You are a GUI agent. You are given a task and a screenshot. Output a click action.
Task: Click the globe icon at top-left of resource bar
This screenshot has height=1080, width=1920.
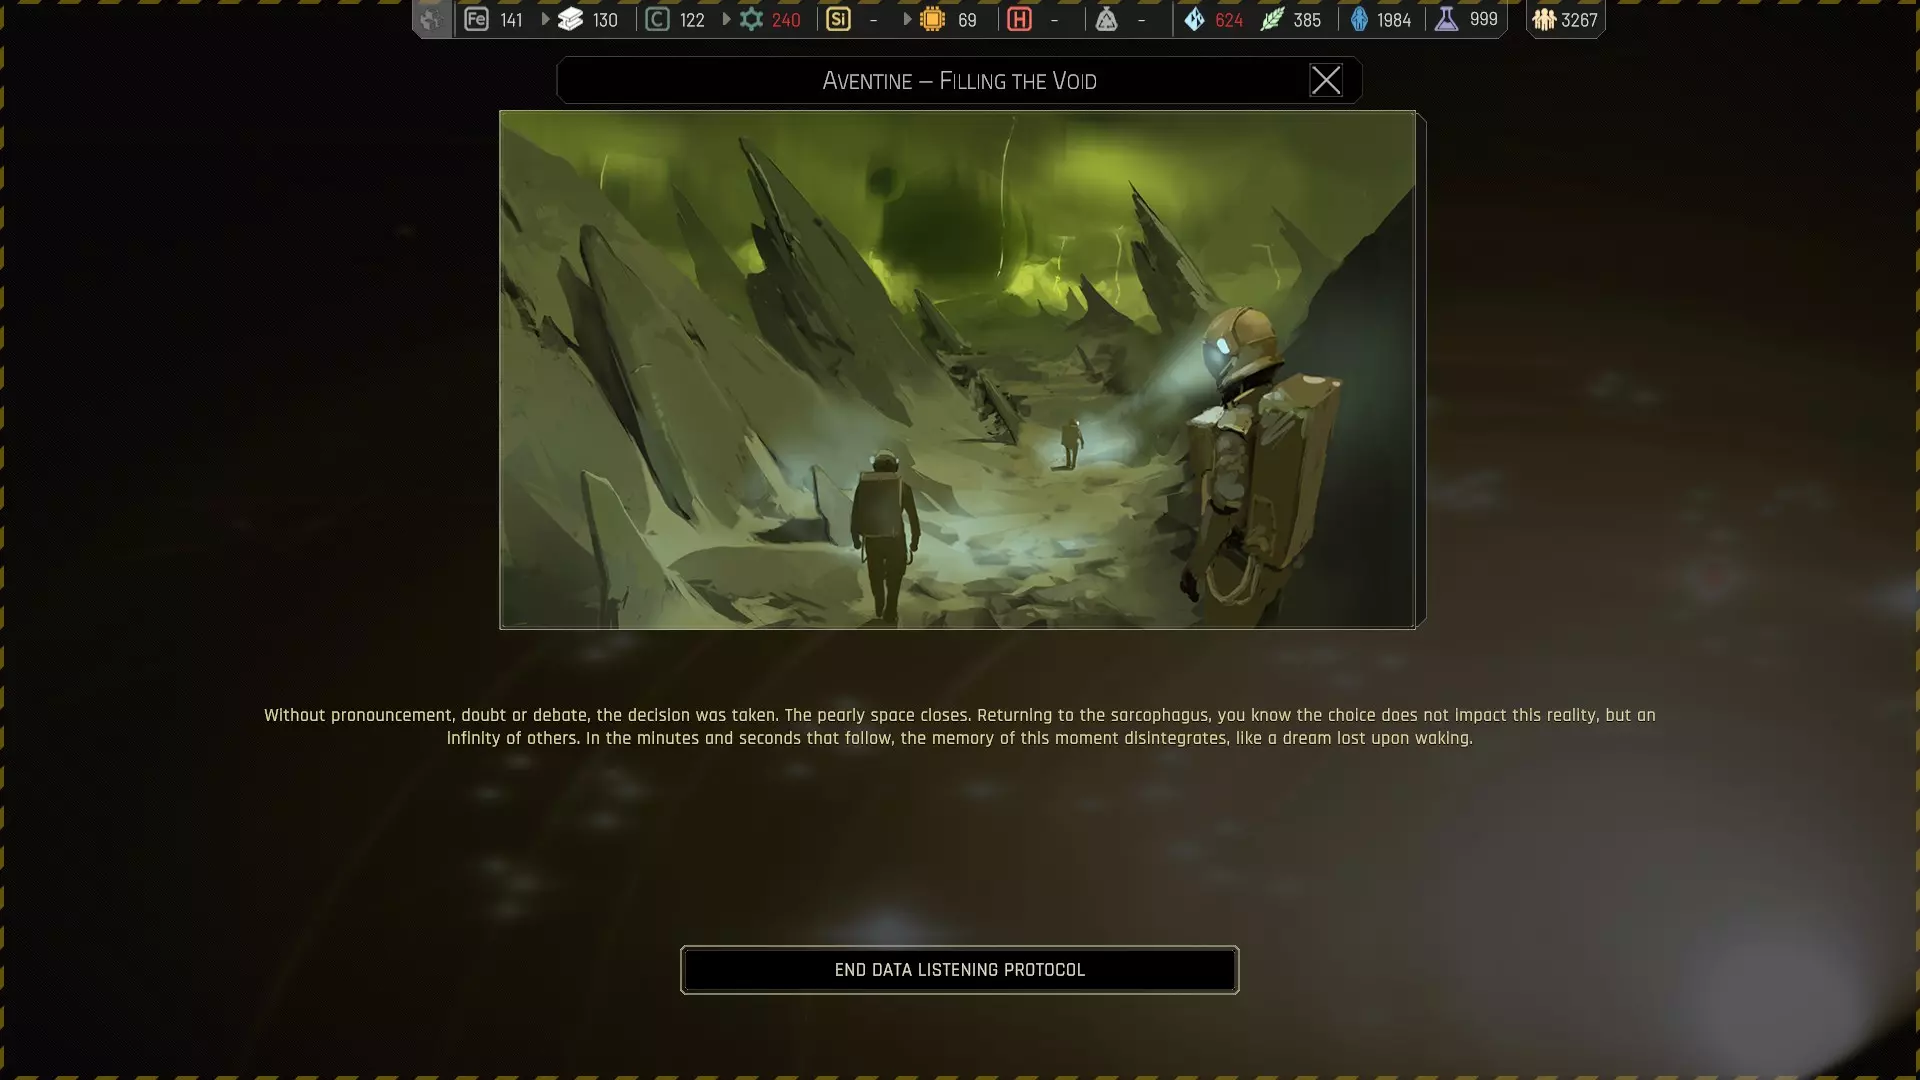click(x=431, y=19)
